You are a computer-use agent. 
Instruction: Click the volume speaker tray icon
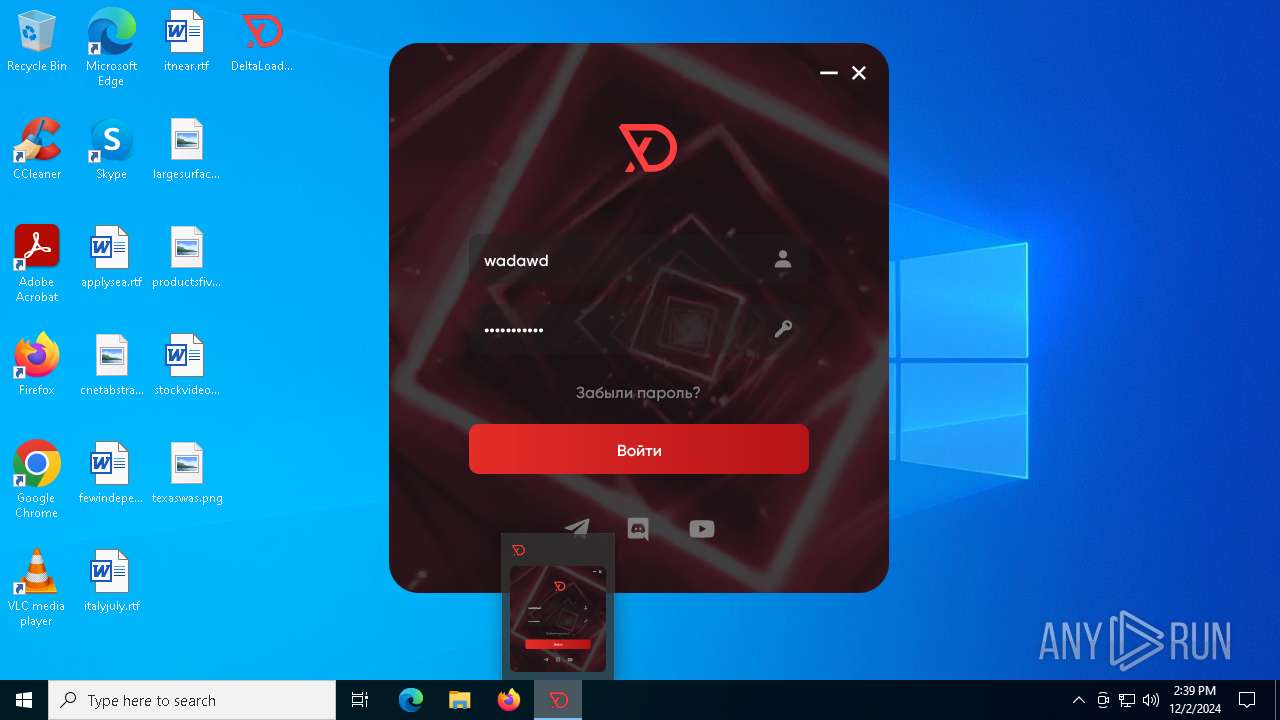[x=1151, y=700]
